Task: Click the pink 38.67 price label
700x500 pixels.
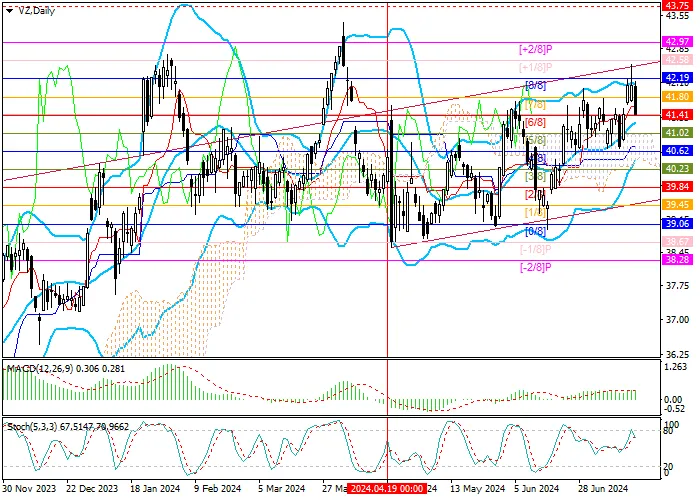Action: [x=677, y=242]
